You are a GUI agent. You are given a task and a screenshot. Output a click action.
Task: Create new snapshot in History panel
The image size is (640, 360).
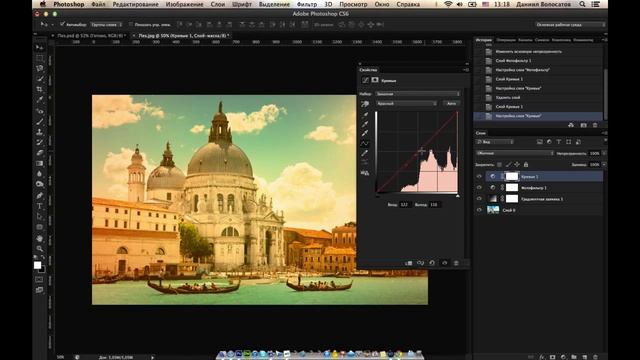pos(584,125)
